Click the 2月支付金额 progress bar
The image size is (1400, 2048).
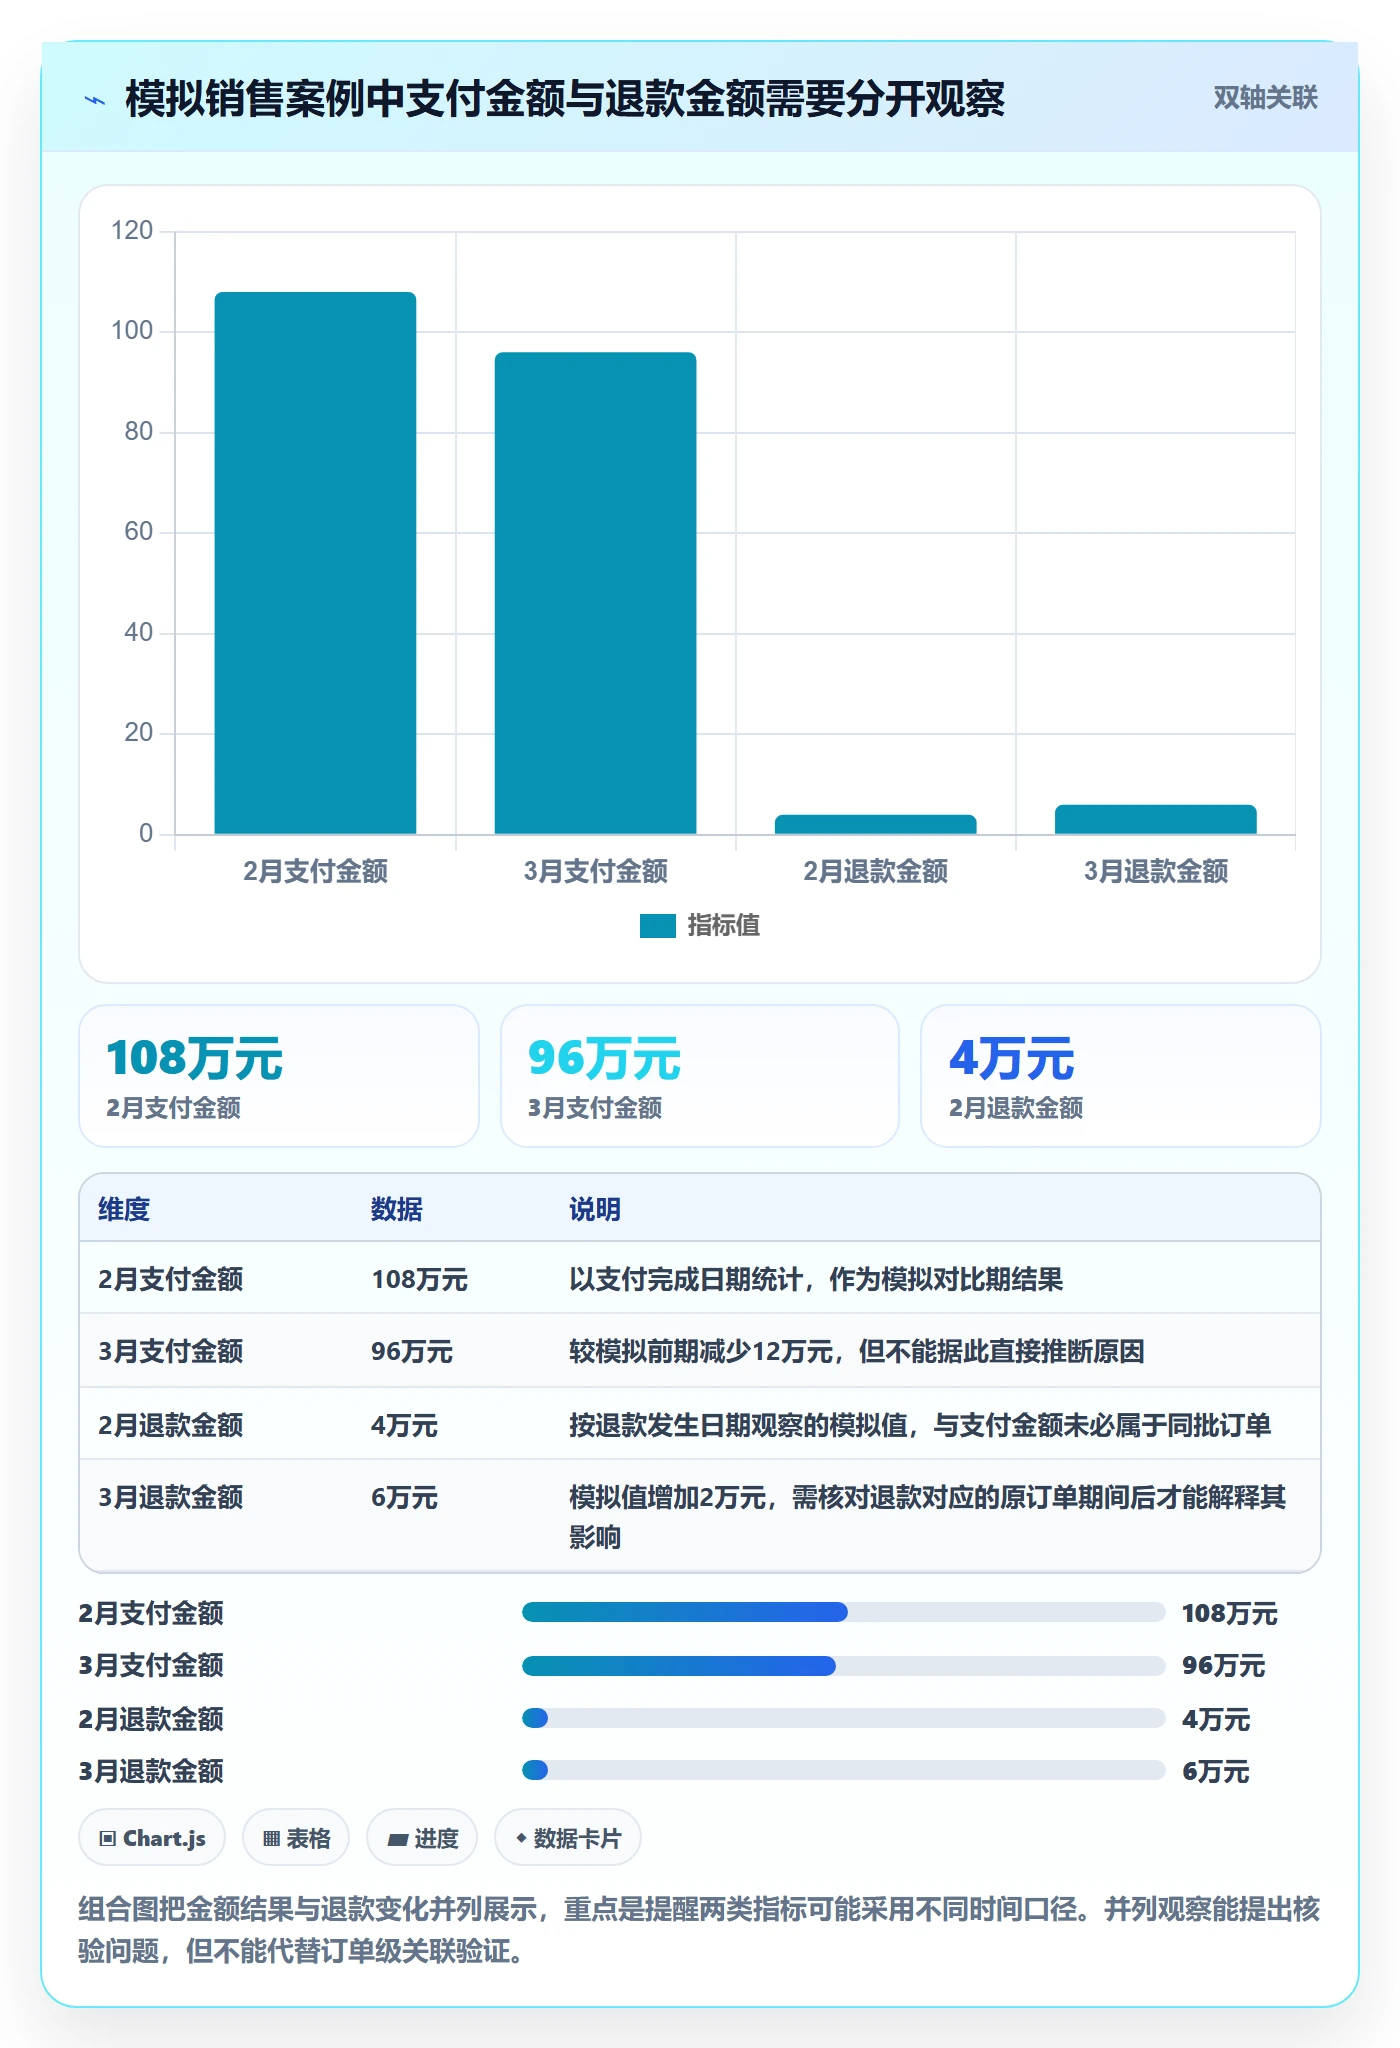click(843, 1612)
